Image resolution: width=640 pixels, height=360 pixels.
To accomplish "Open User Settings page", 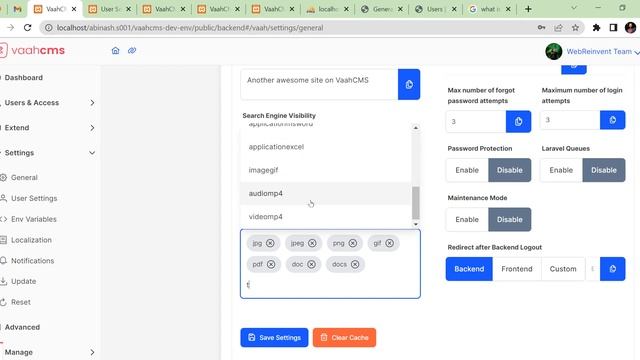I will 34,198.
